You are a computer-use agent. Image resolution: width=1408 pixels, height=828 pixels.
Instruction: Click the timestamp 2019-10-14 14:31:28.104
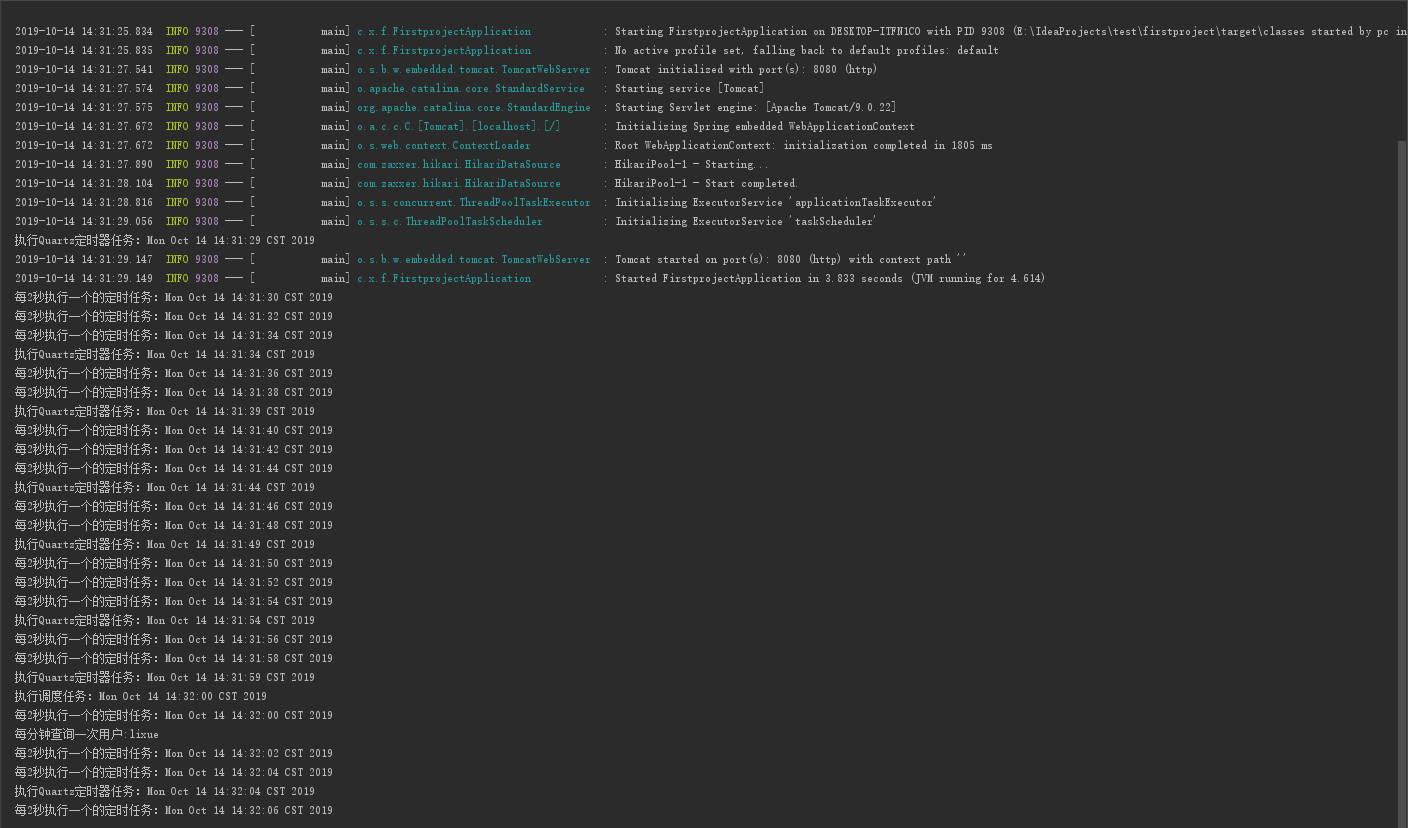84,184
